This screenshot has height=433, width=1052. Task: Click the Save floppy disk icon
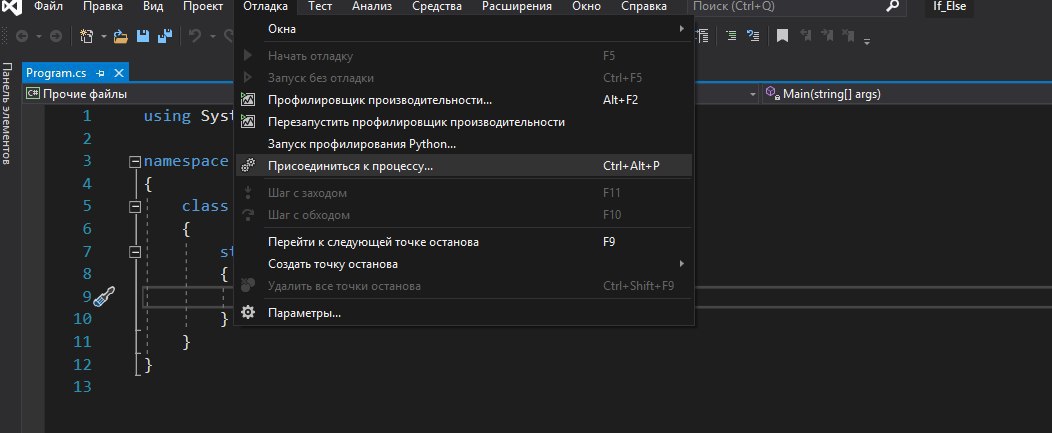click(143, 36)
